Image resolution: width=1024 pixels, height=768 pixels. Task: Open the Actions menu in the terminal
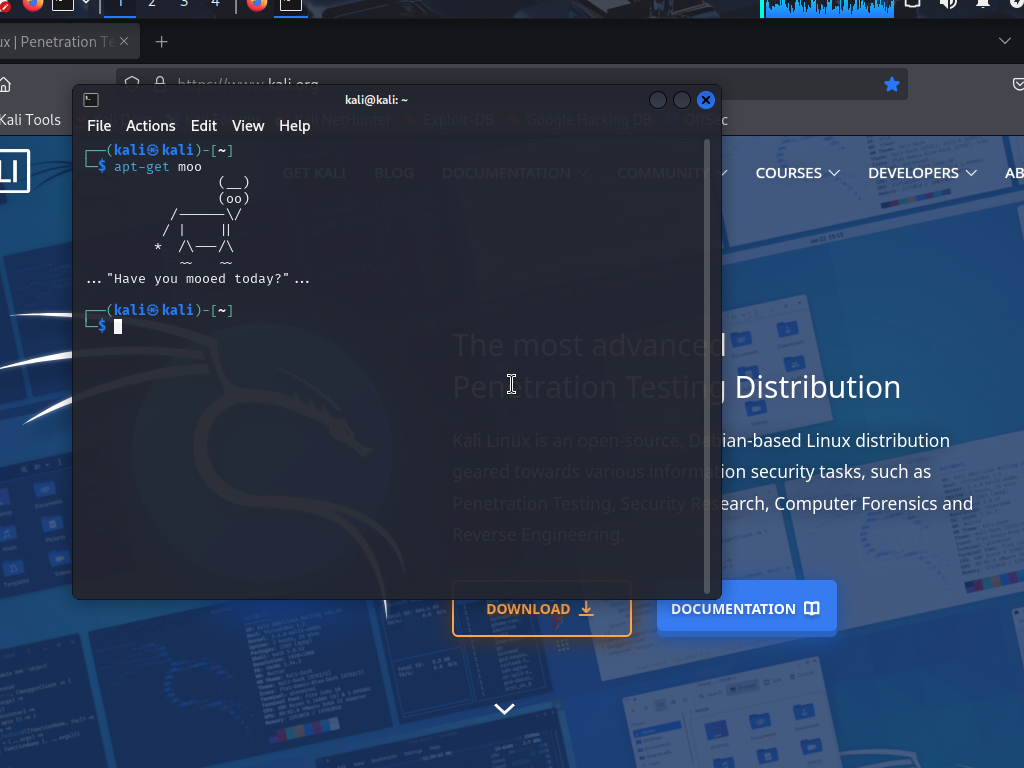point(151,126)
